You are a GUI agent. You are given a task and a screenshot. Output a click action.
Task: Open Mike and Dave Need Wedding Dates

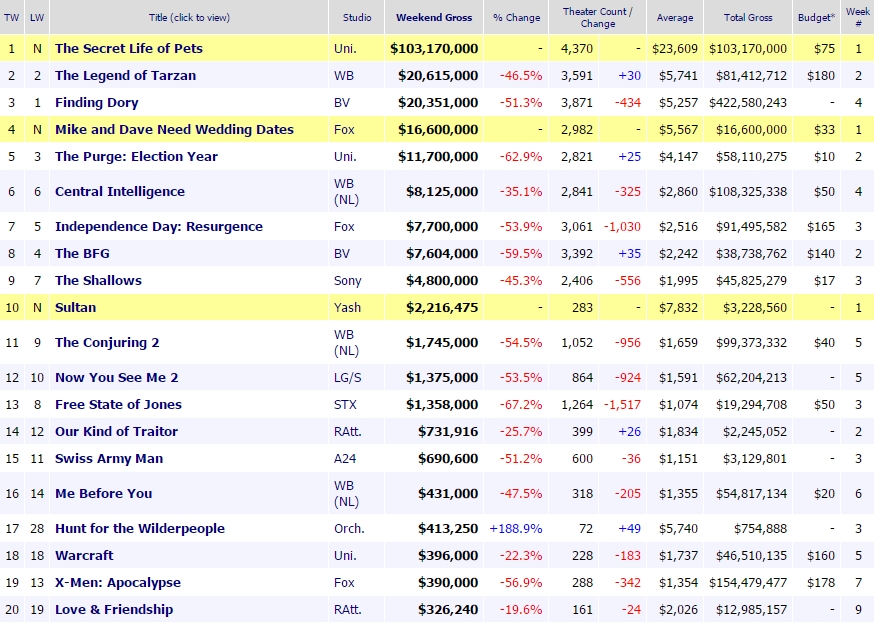tap(174, 129)
